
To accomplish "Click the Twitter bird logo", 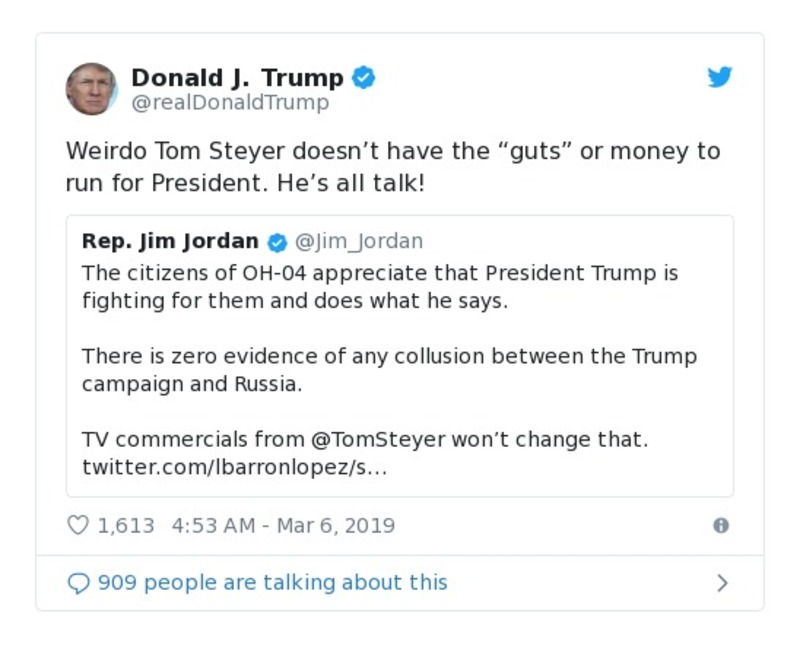I will pos(719,76).
